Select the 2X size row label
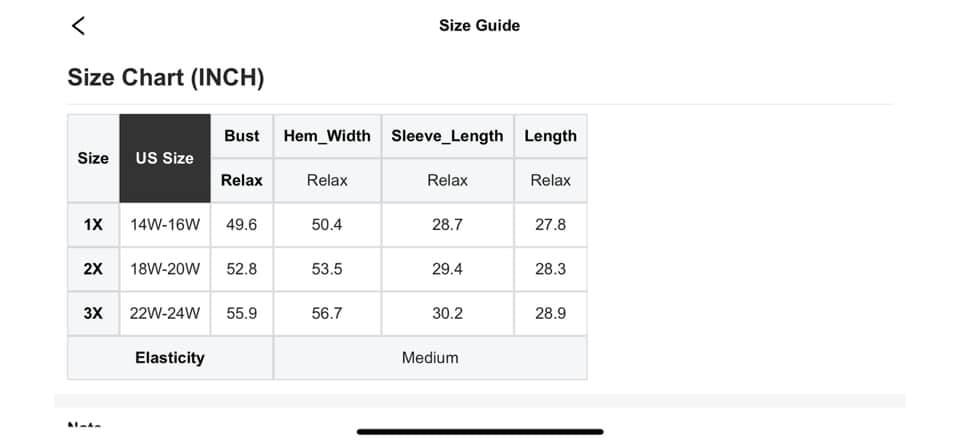The width and height of the screenshot is (960, 444). [93, 269]
